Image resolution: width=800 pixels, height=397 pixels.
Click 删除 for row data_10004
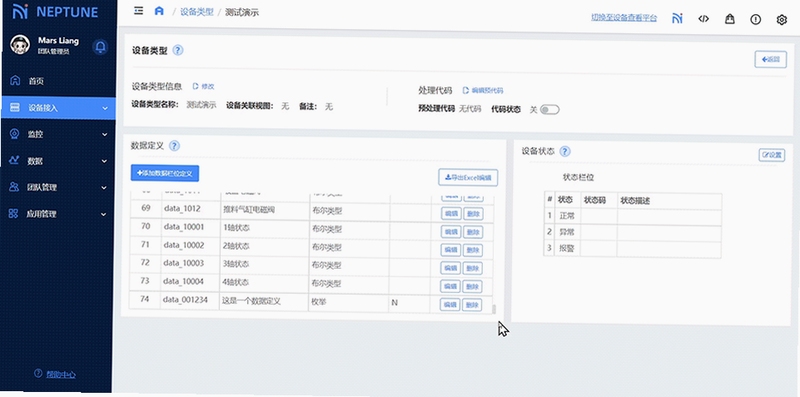pyautogui.click(x=472, y=286)
